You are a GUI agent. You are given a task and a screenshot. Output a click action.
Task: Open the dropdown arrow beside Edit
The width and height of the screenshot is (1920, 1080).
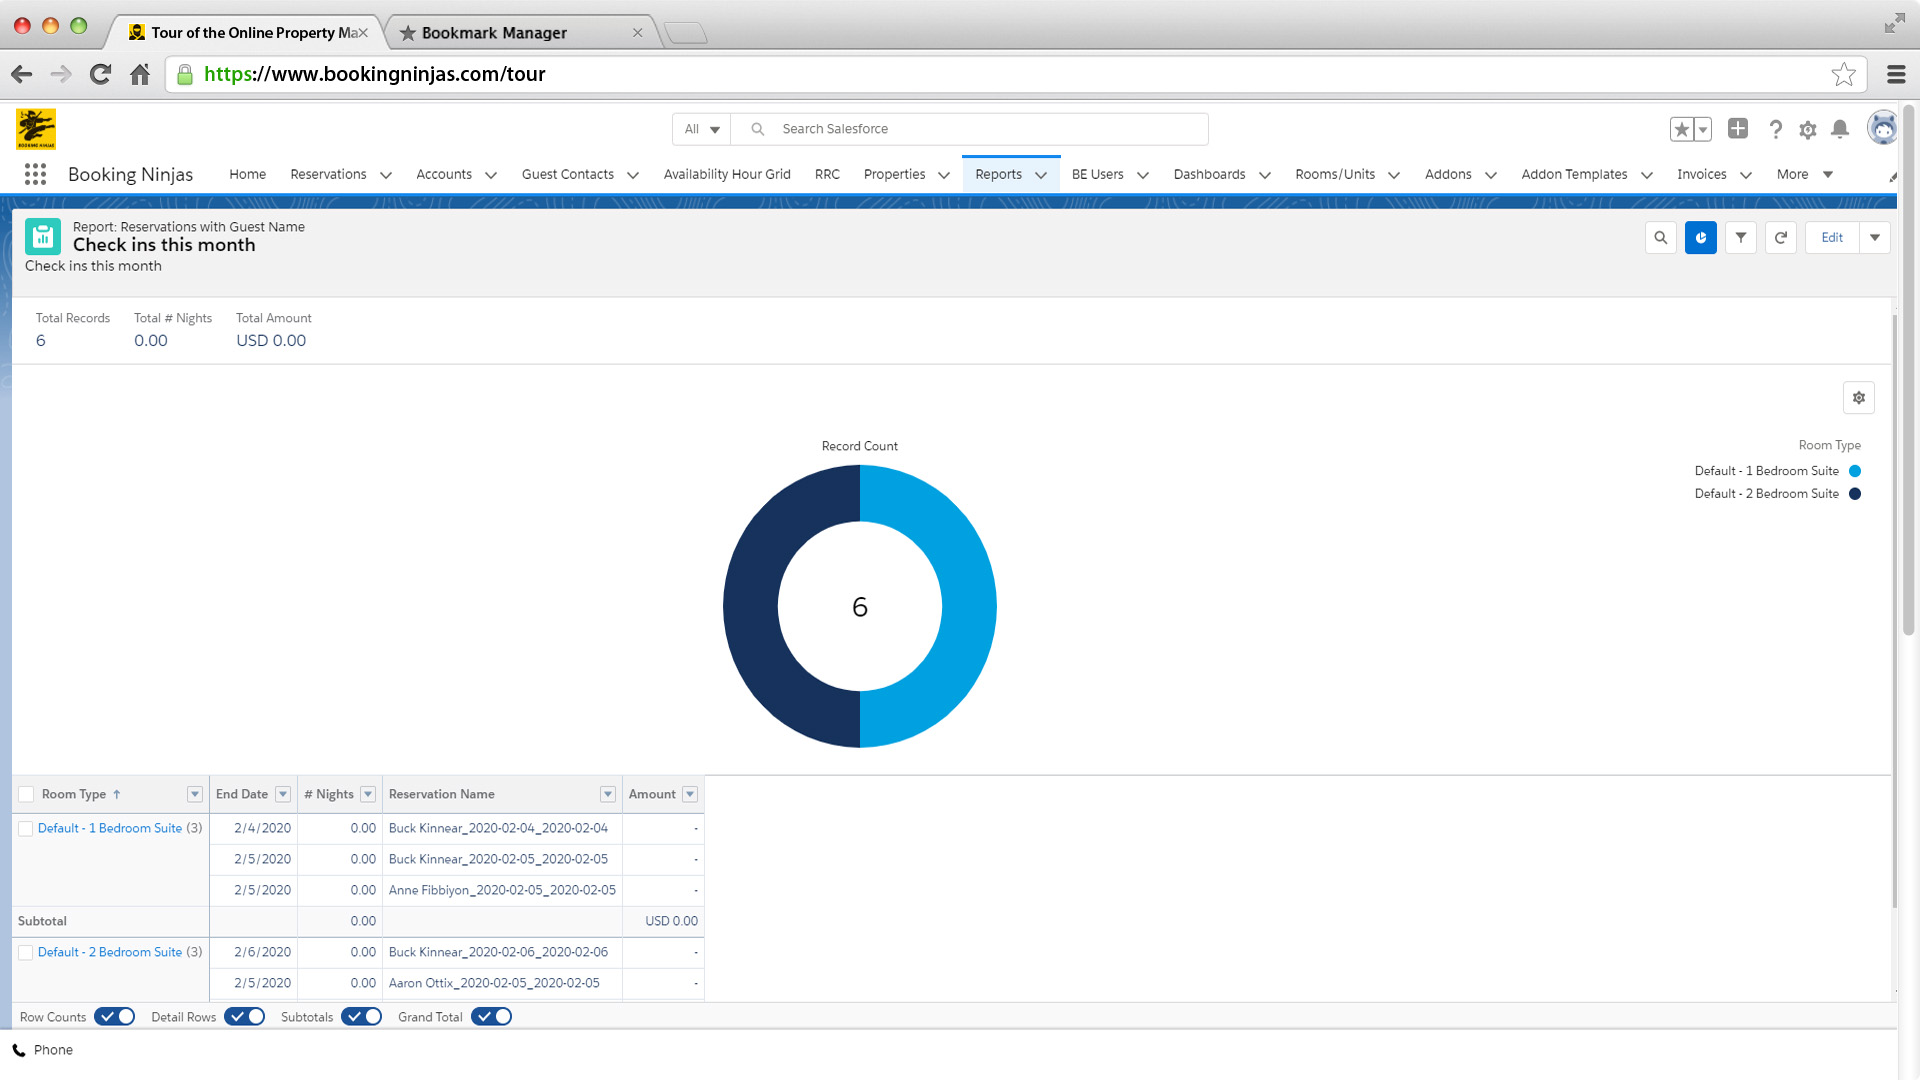pos(1875,238)
